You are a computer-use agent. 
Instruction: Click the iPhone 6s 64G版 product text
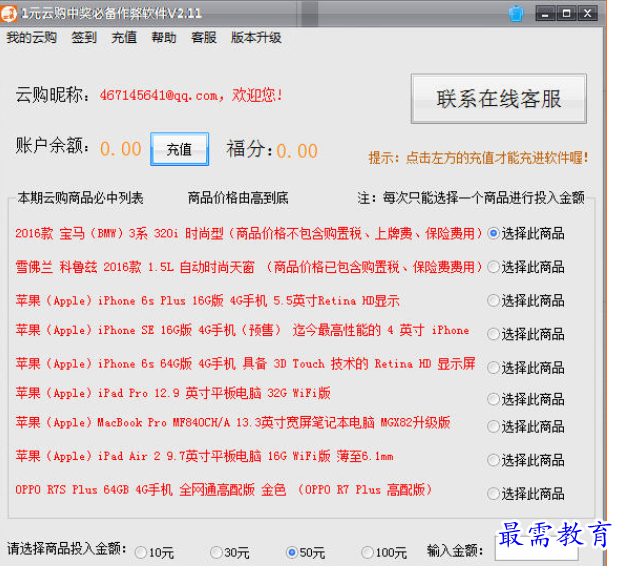tap(245, 364)
